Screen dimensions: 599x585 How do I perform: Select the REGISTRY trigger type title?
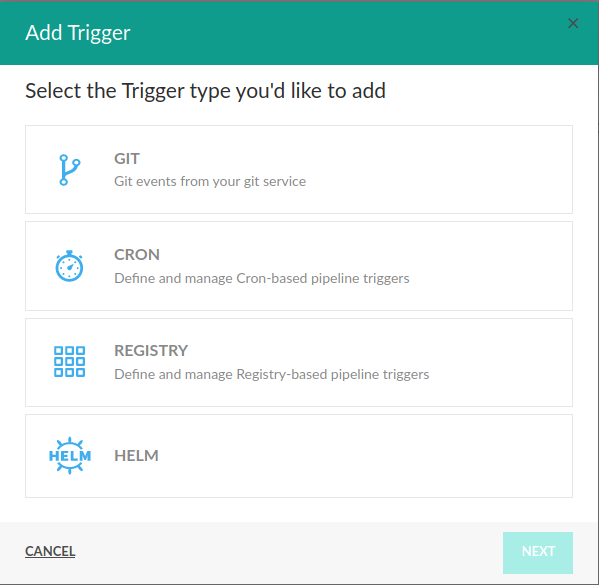[x=151, y=350]
